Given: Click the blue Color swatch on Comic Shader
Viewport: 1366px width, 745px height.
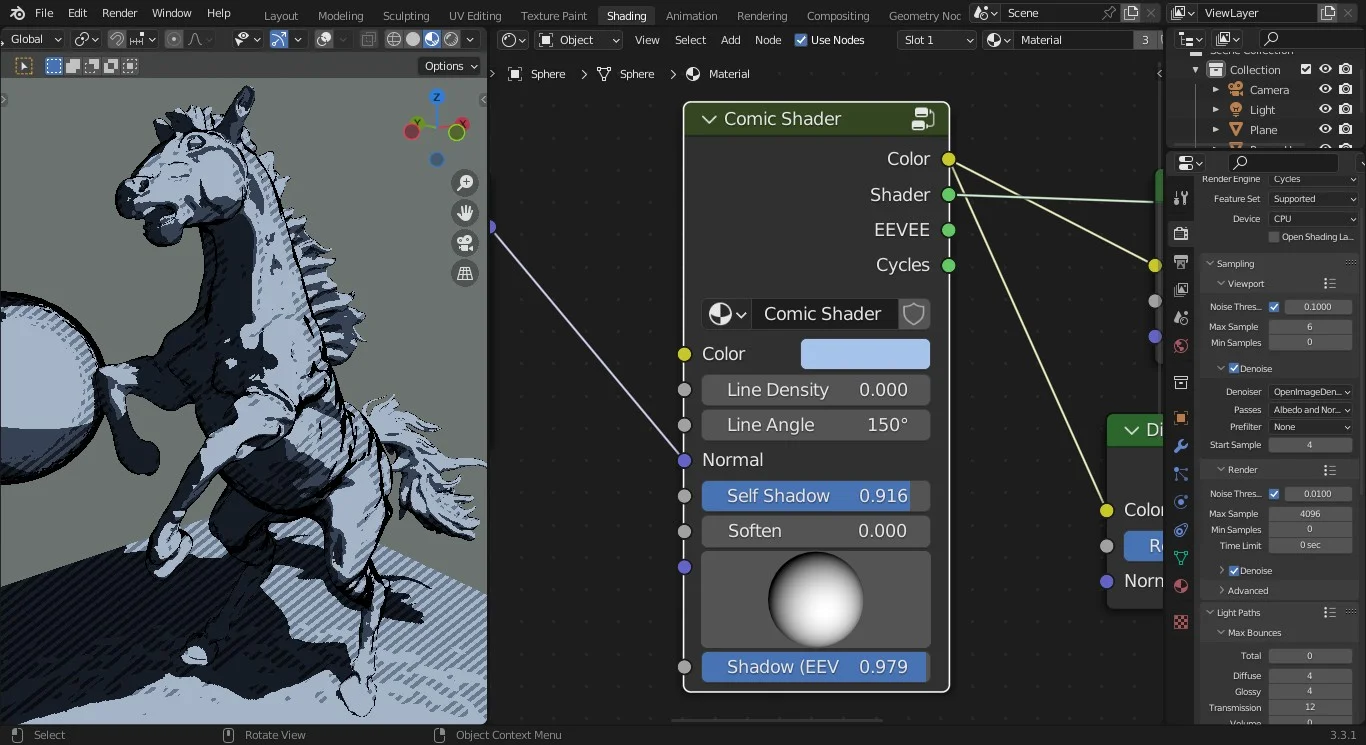Looking at the screenshot, I should (864, 354).
